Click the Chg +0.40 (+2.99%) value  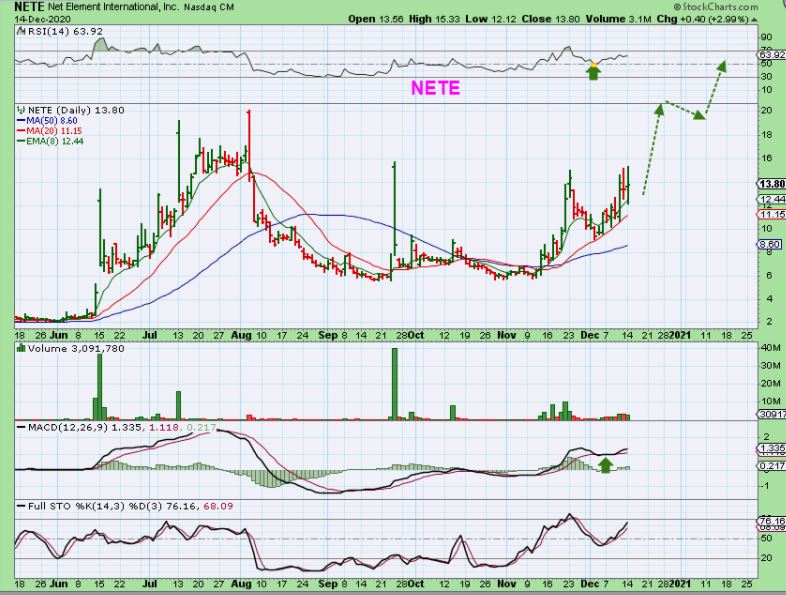pyautogui.click(x=703, y=19)
